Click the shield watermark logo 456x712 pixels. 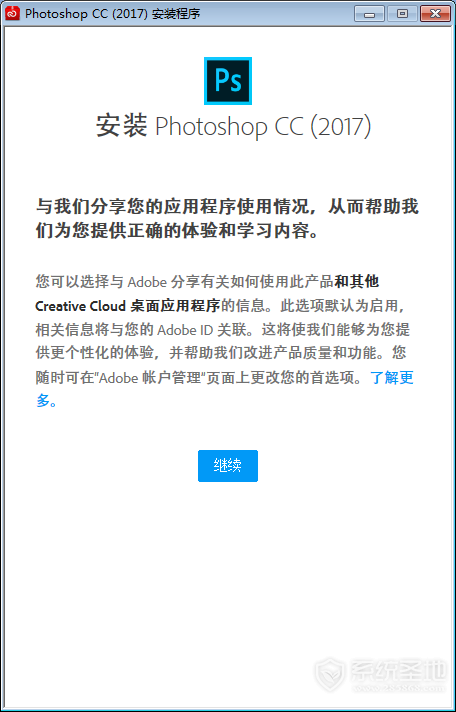[331, 675]
